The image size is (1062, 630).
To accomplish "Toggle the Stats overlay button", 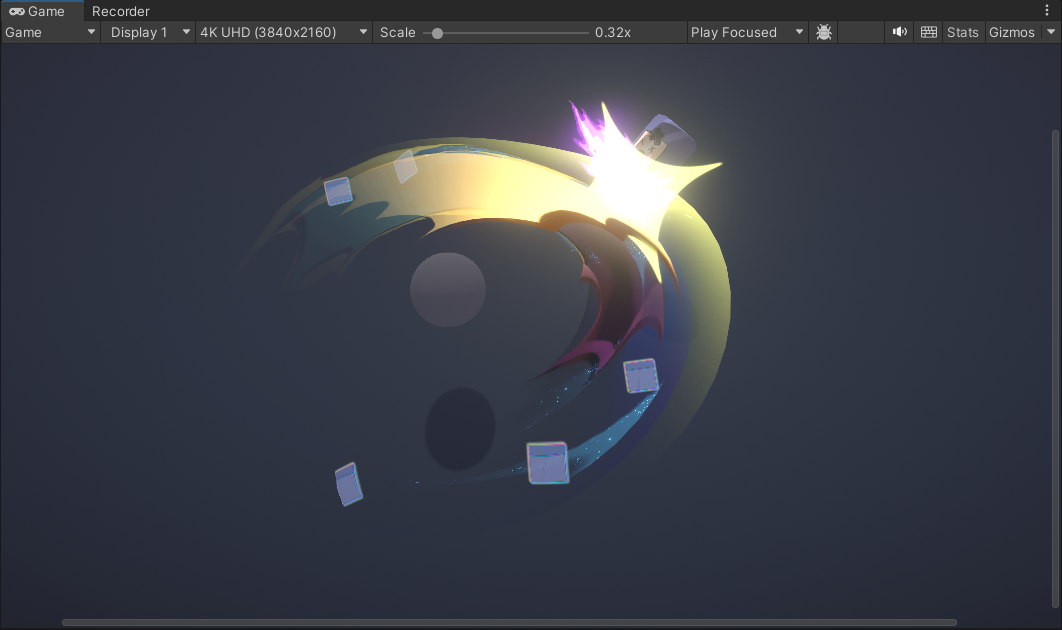I will coord(962,32).
